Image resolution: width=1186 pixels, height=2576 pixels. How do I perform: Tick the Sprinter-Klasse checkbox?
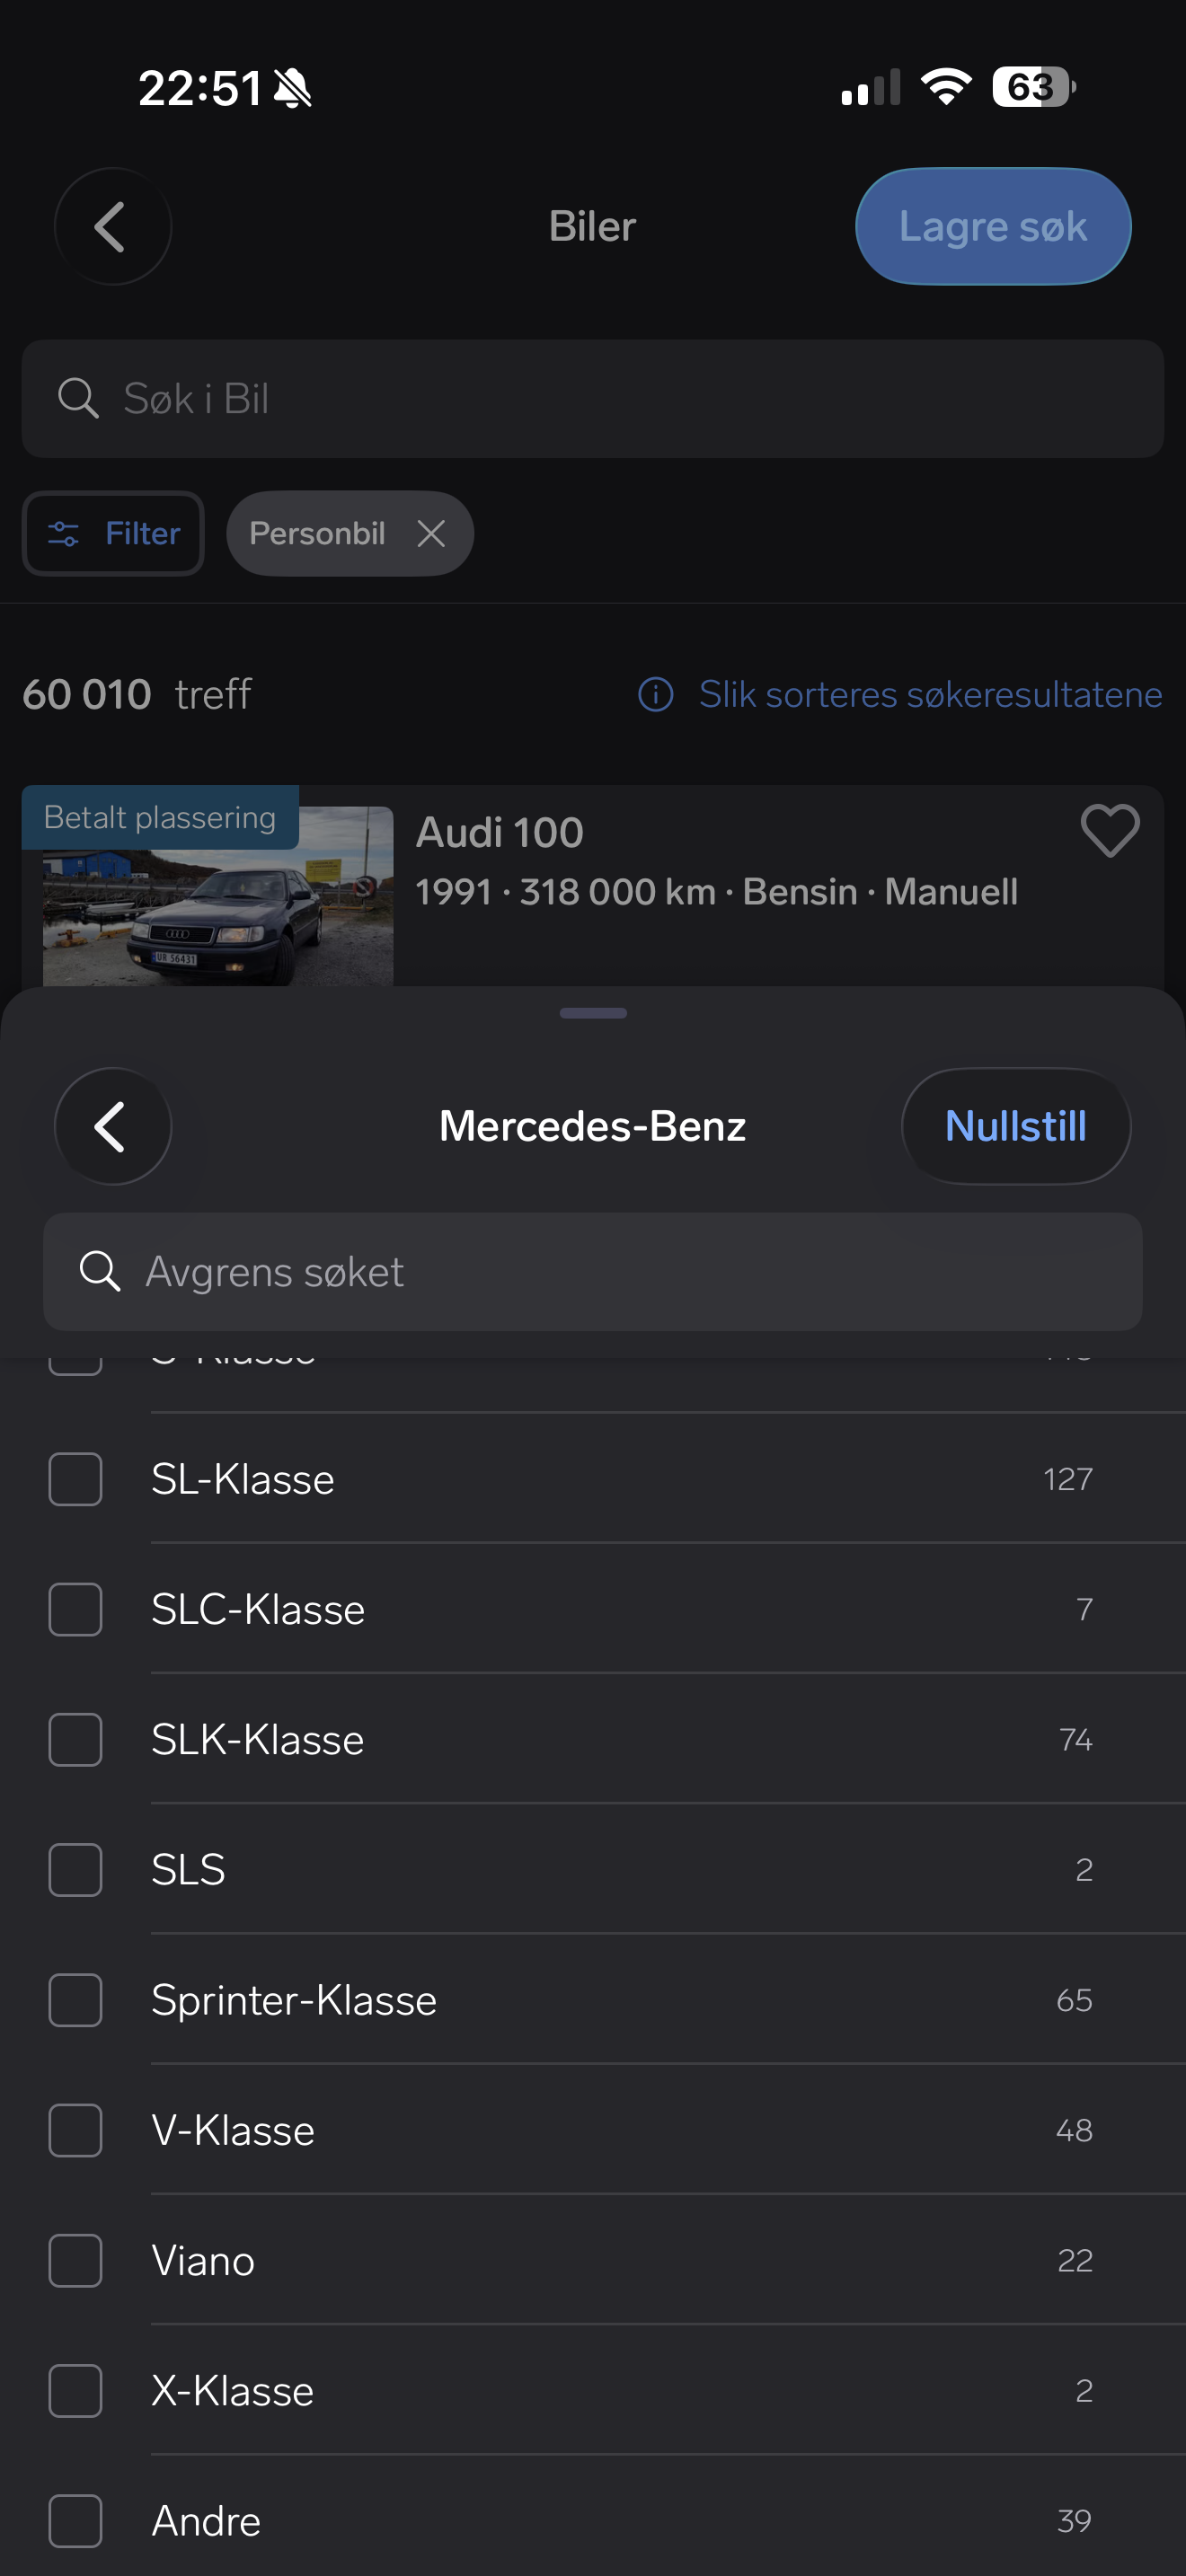click(x=75, y=1999)
